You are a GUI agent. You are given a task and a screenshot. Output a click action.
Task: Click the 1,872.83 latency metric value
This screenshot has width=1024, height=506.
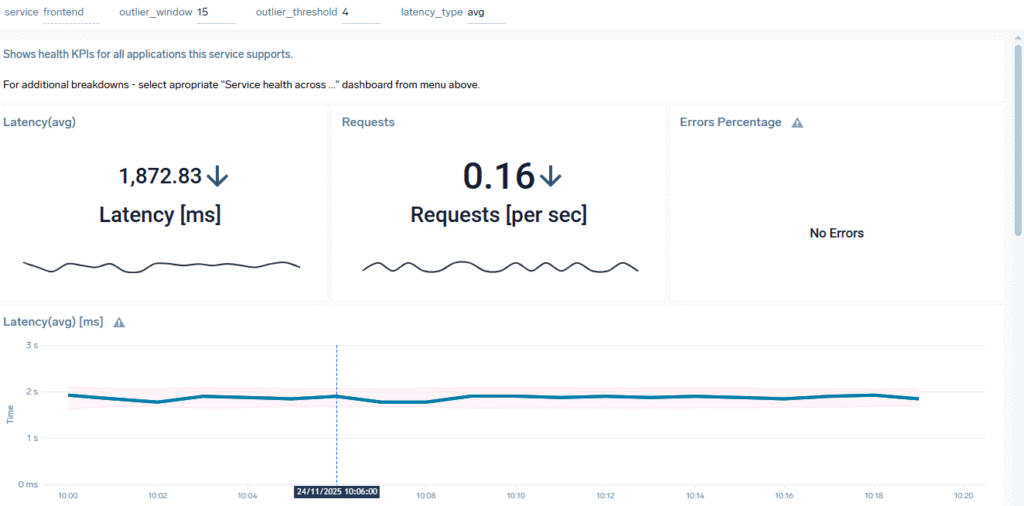click(160, 177)
